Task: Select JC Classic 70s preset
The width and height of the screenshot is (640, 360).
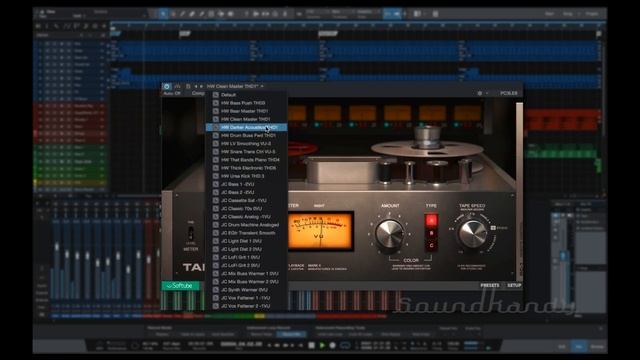Action: point(247,209)
